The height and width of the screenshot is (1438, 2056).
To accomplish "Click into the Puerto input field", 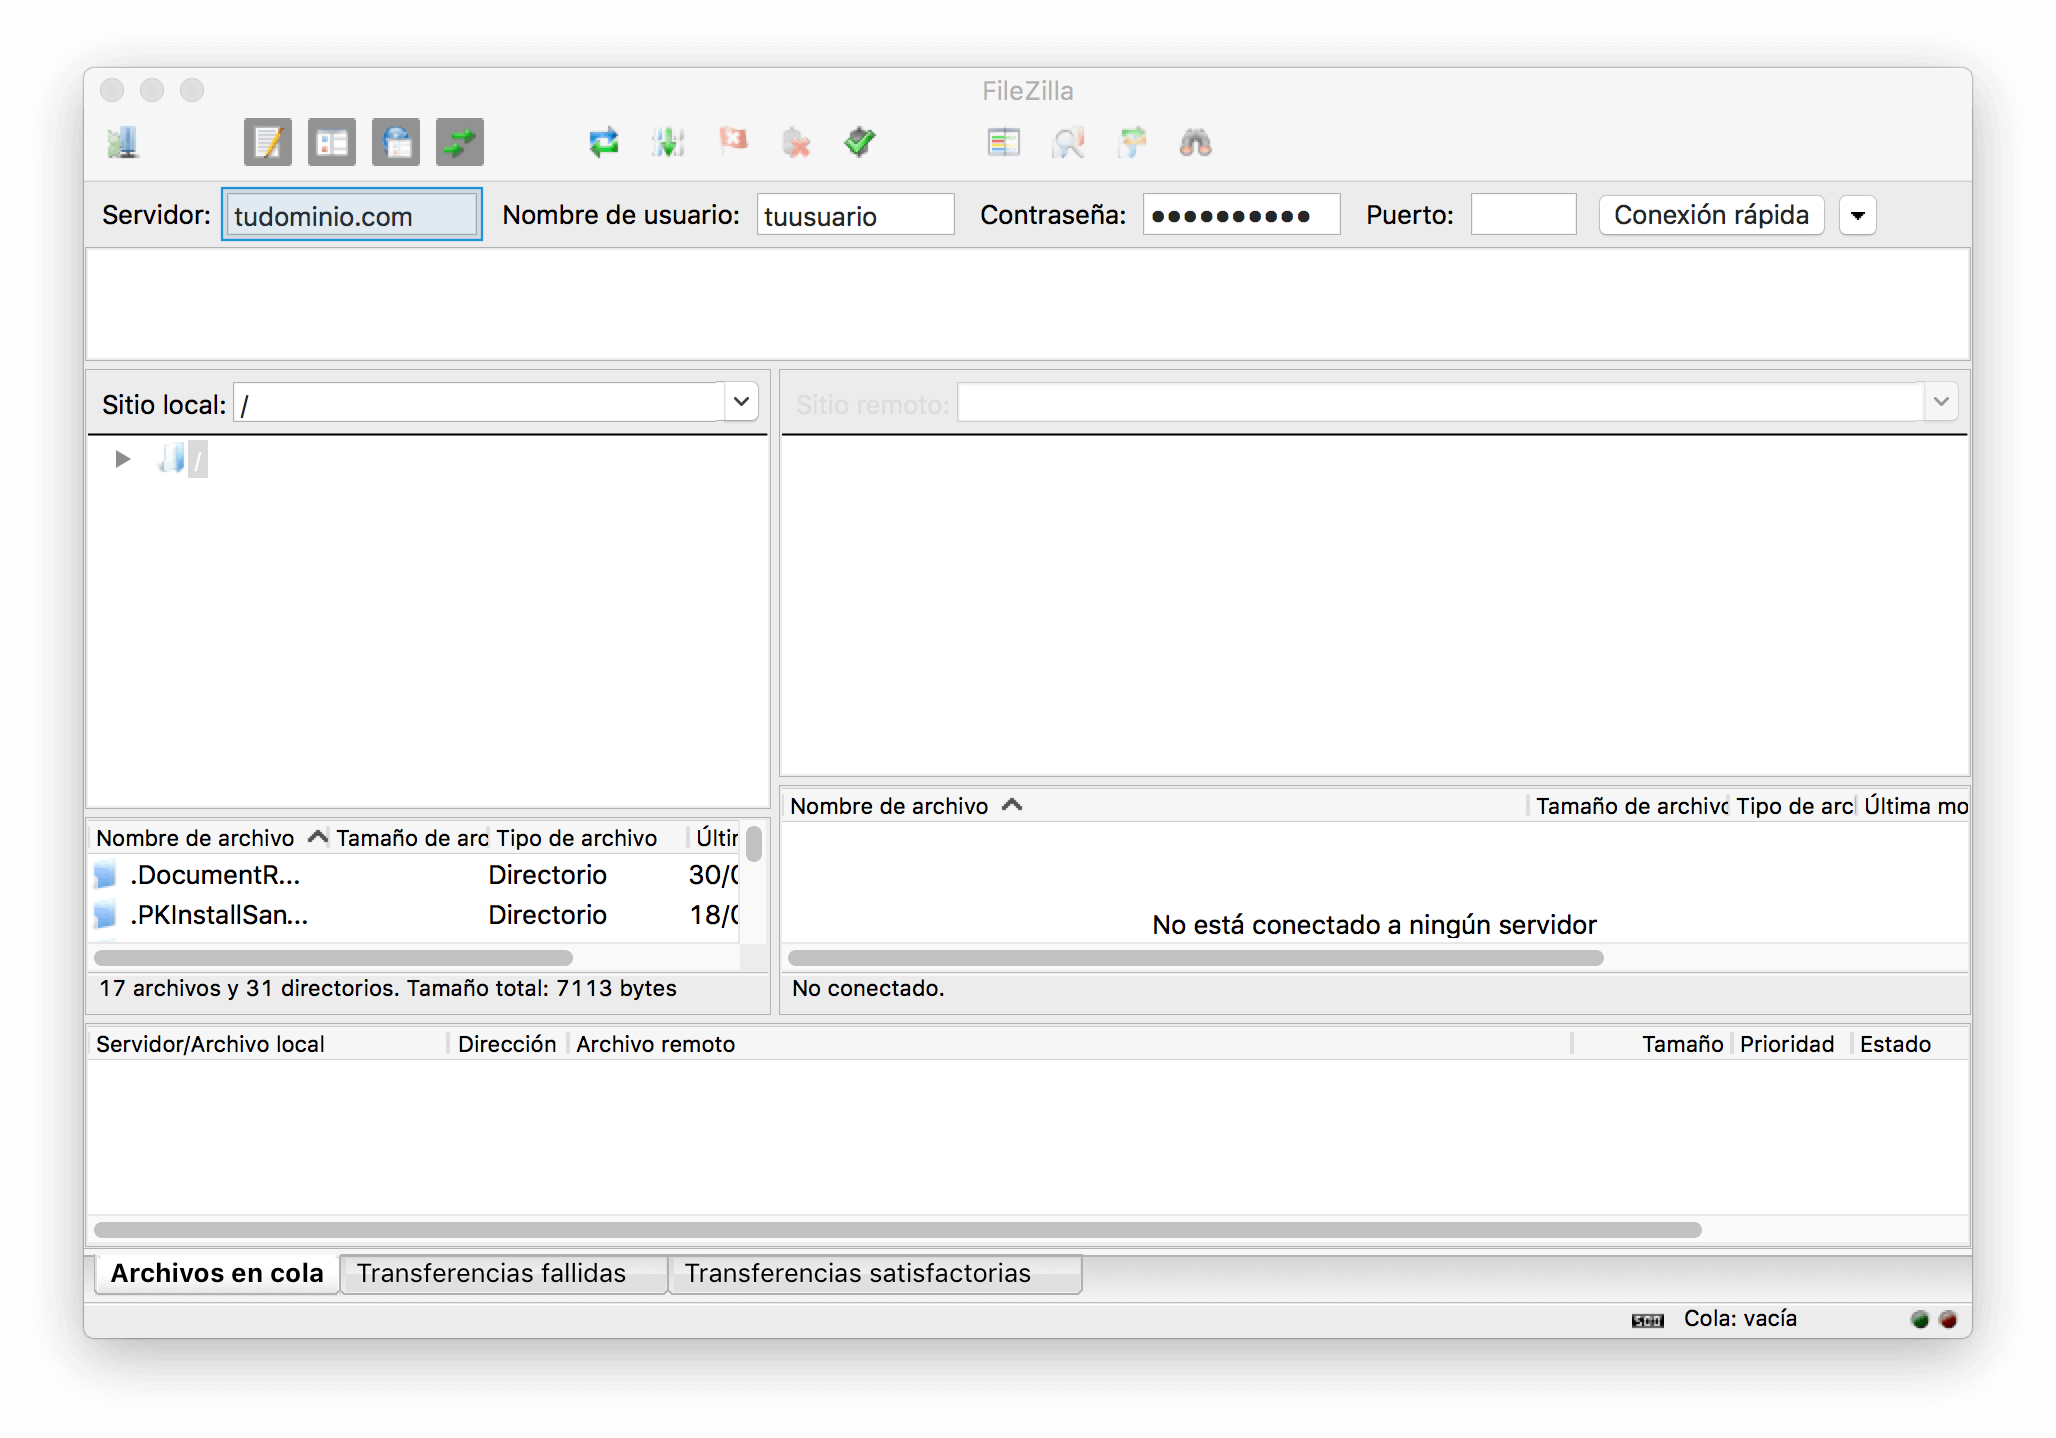I will pyautogui.click(x=1523, y=215).
